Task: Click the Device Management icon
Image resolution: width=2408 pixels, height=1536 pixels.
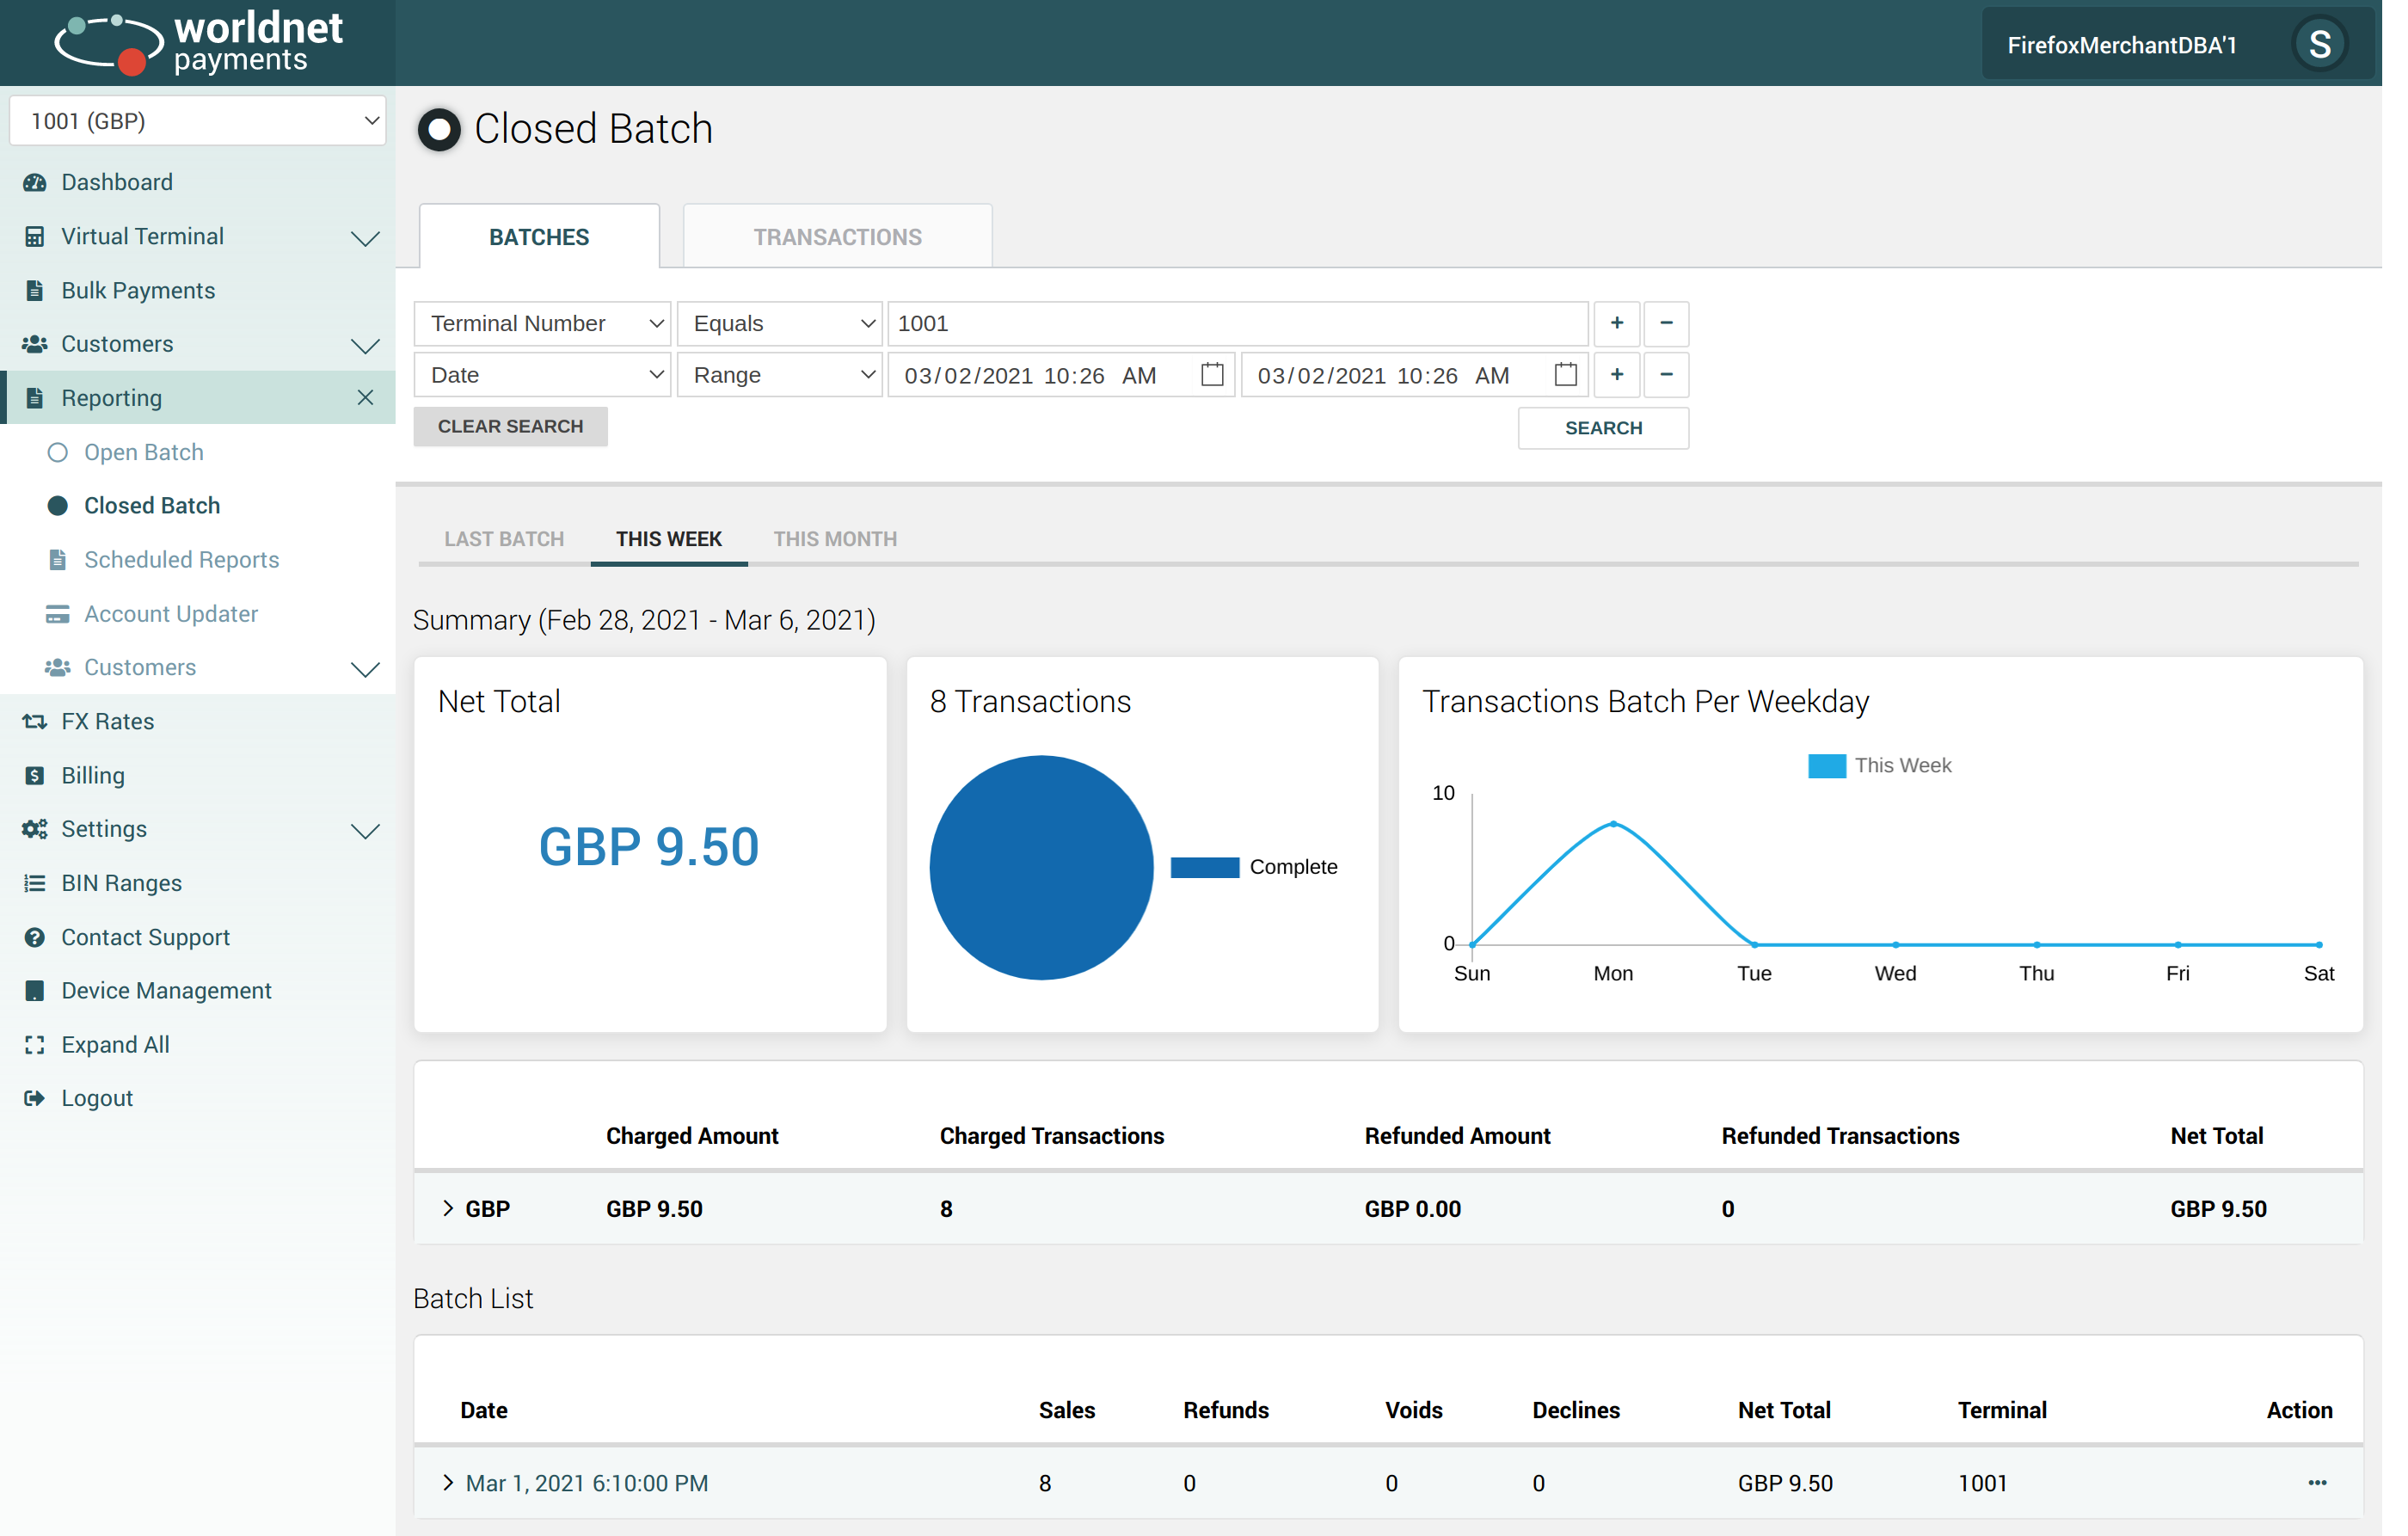Action: tap(35, 990)
